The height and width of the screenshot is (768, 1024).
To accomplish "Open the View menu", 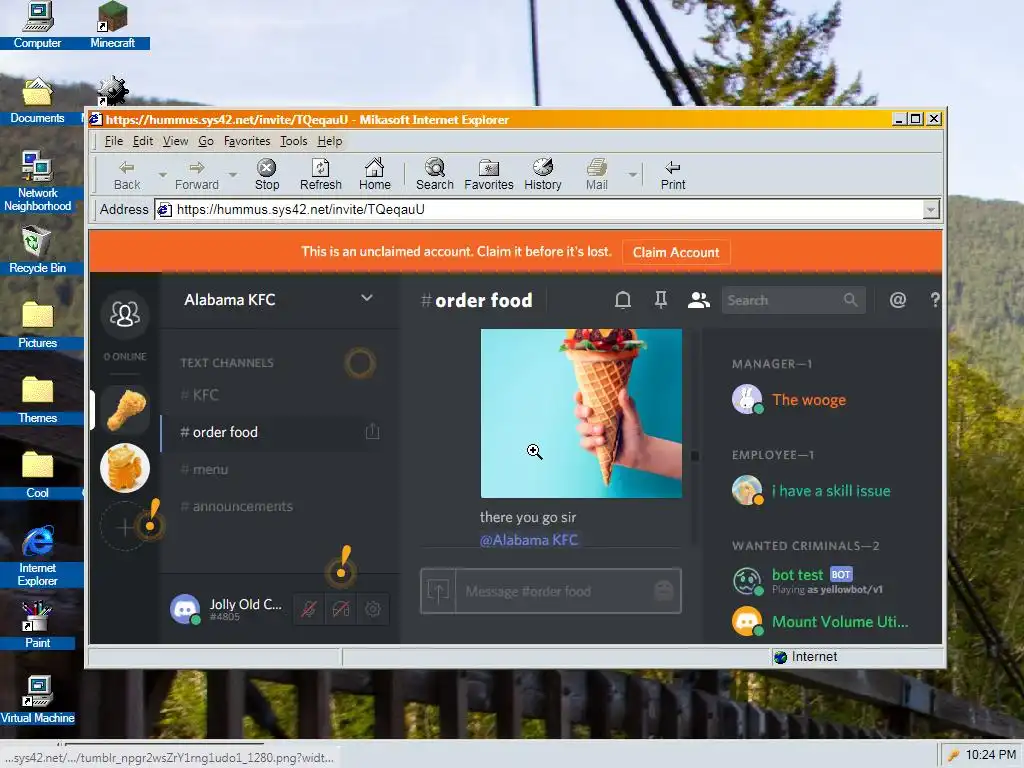I will tap(175, 141).
